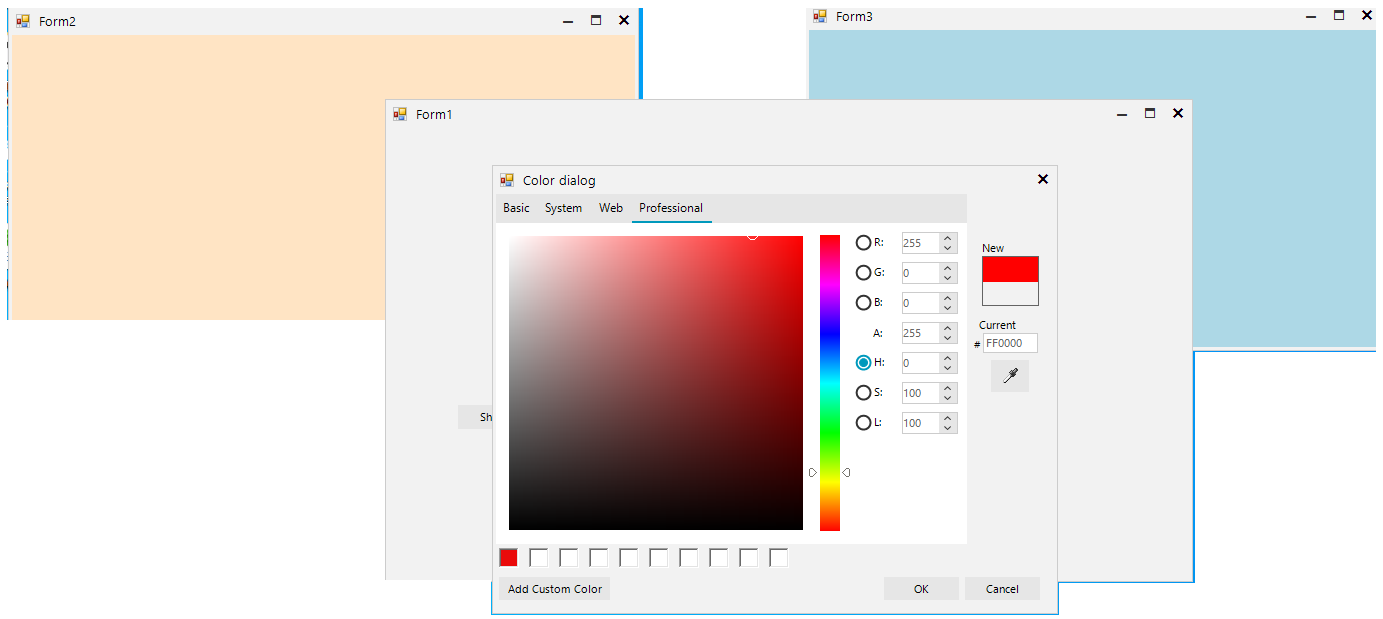Click the Color dialog title bar icon
Viewport: 1383px width, 619px height.
pyautogui.click(x=507, y=180)
